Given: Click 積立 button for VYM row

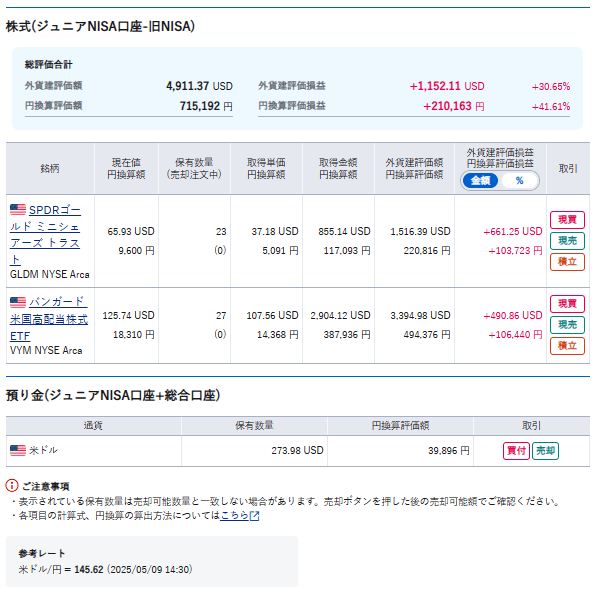Looking at the screenshot, I should (x=567, y=346).
